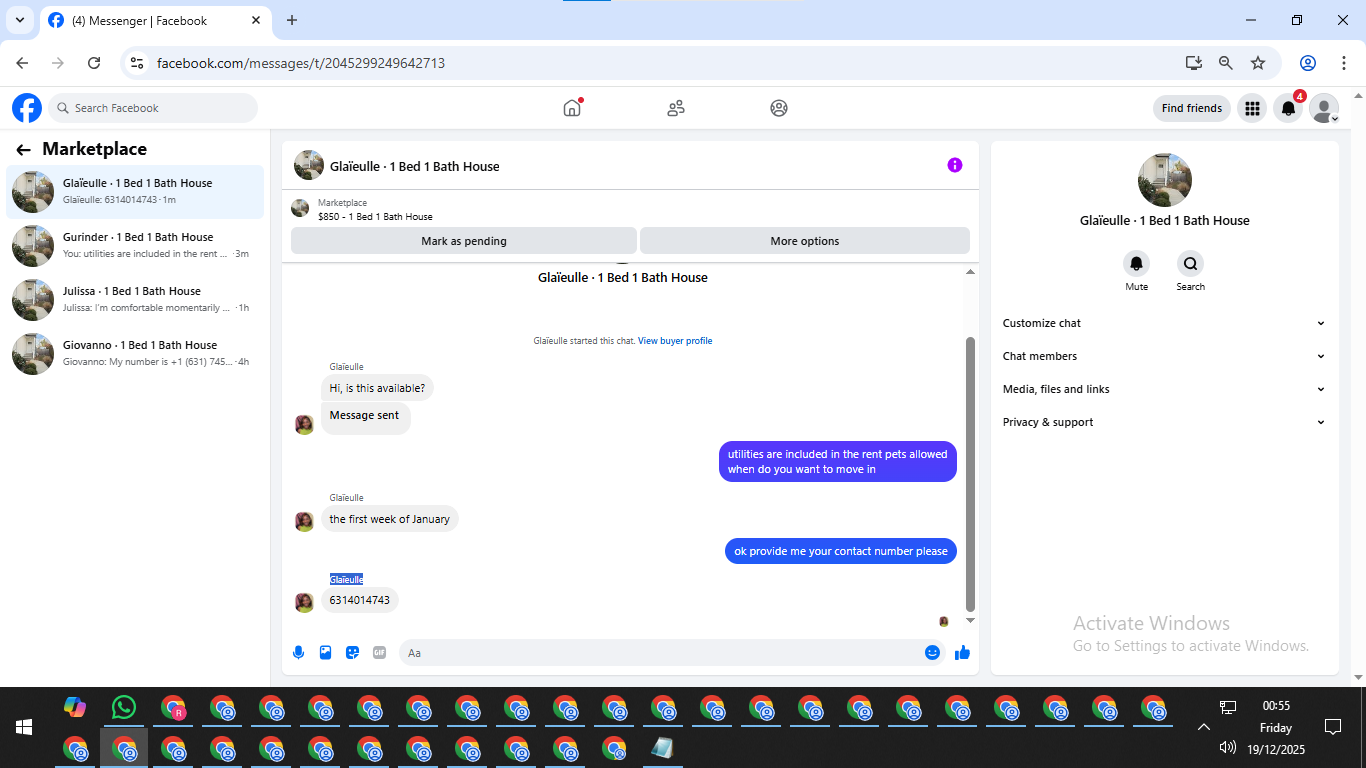The image size is (1366, 768).
Task: Expand the Customize chat section
Action: pyautogui.click(x=1164, y=323)
